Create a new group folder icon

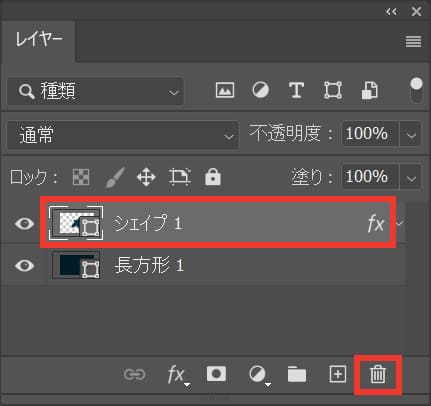coord(297,374)
